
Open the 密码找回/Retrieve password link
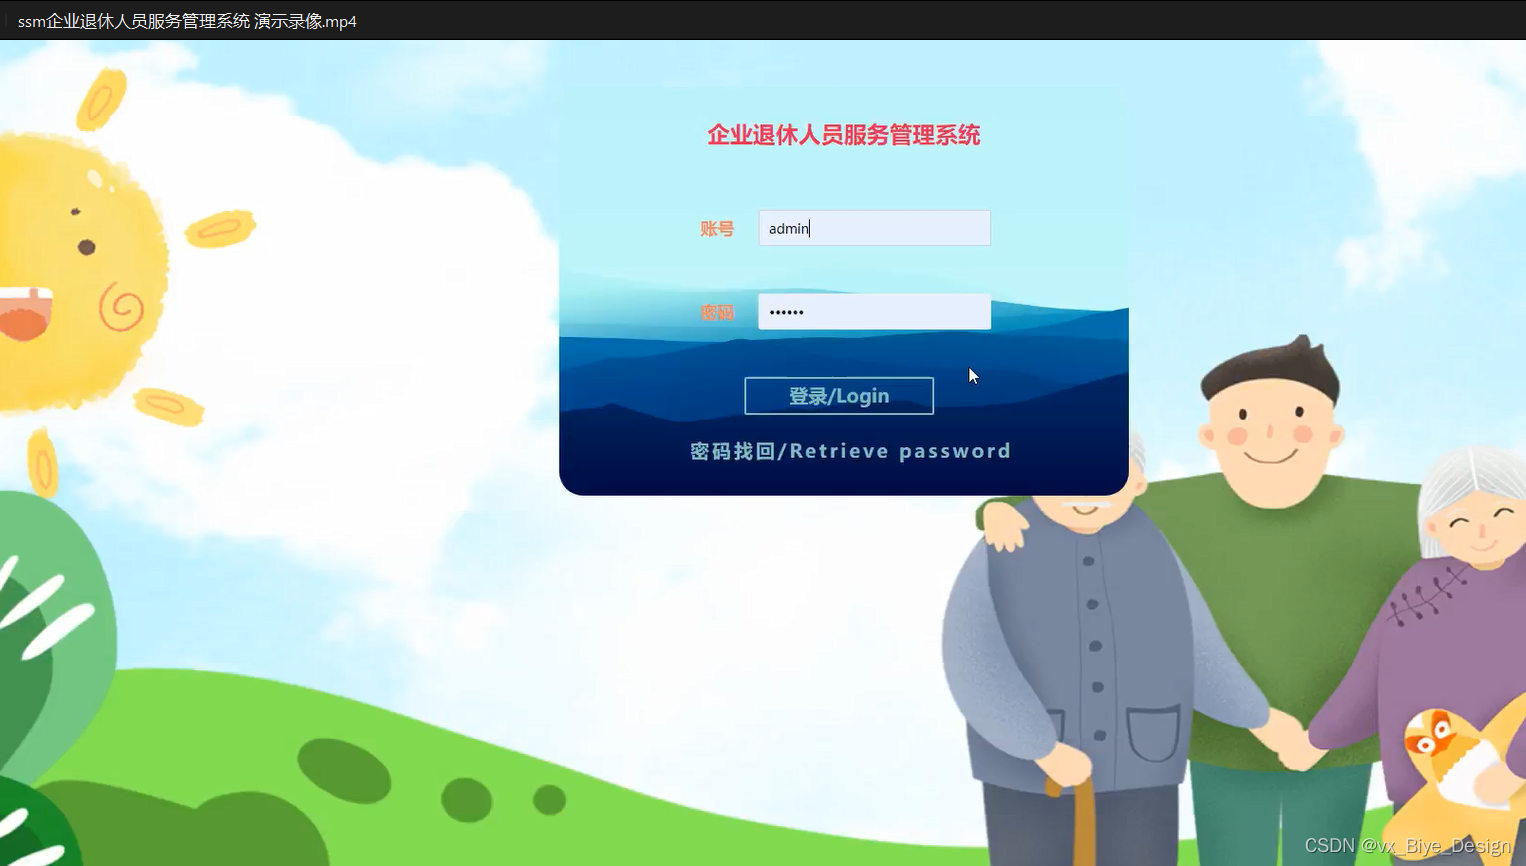(x=850, y=451)
